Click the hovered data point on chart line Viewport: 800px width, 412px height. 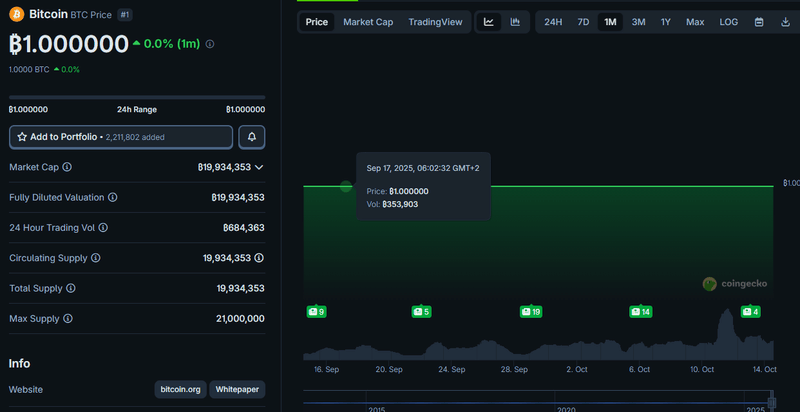pyautogui.click(x=346, y=186)
